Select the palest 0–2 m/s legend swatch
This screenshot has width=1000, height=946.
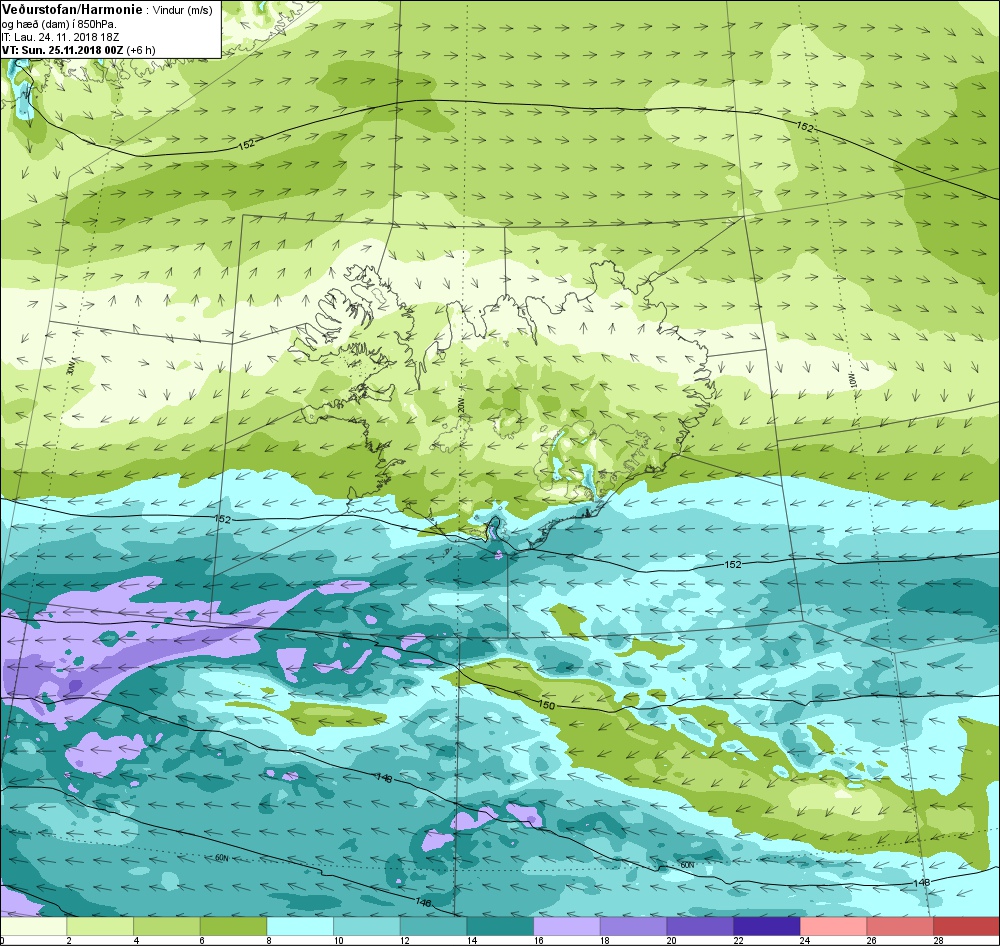pyautogui.click(x=33, y=926)
